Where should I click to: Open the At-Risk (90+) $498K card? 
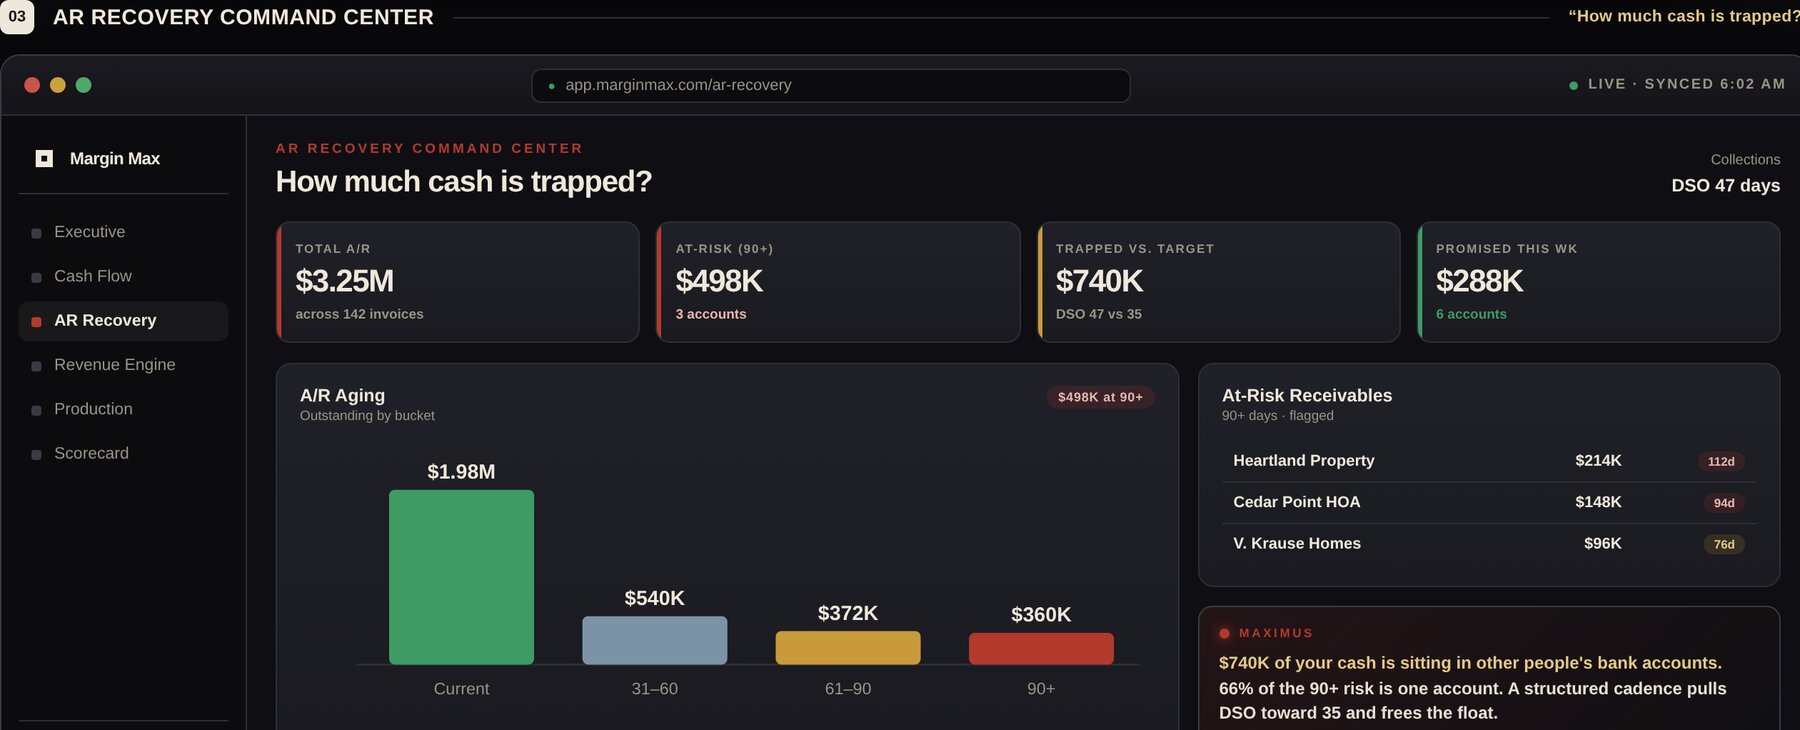tap(838, 282)
